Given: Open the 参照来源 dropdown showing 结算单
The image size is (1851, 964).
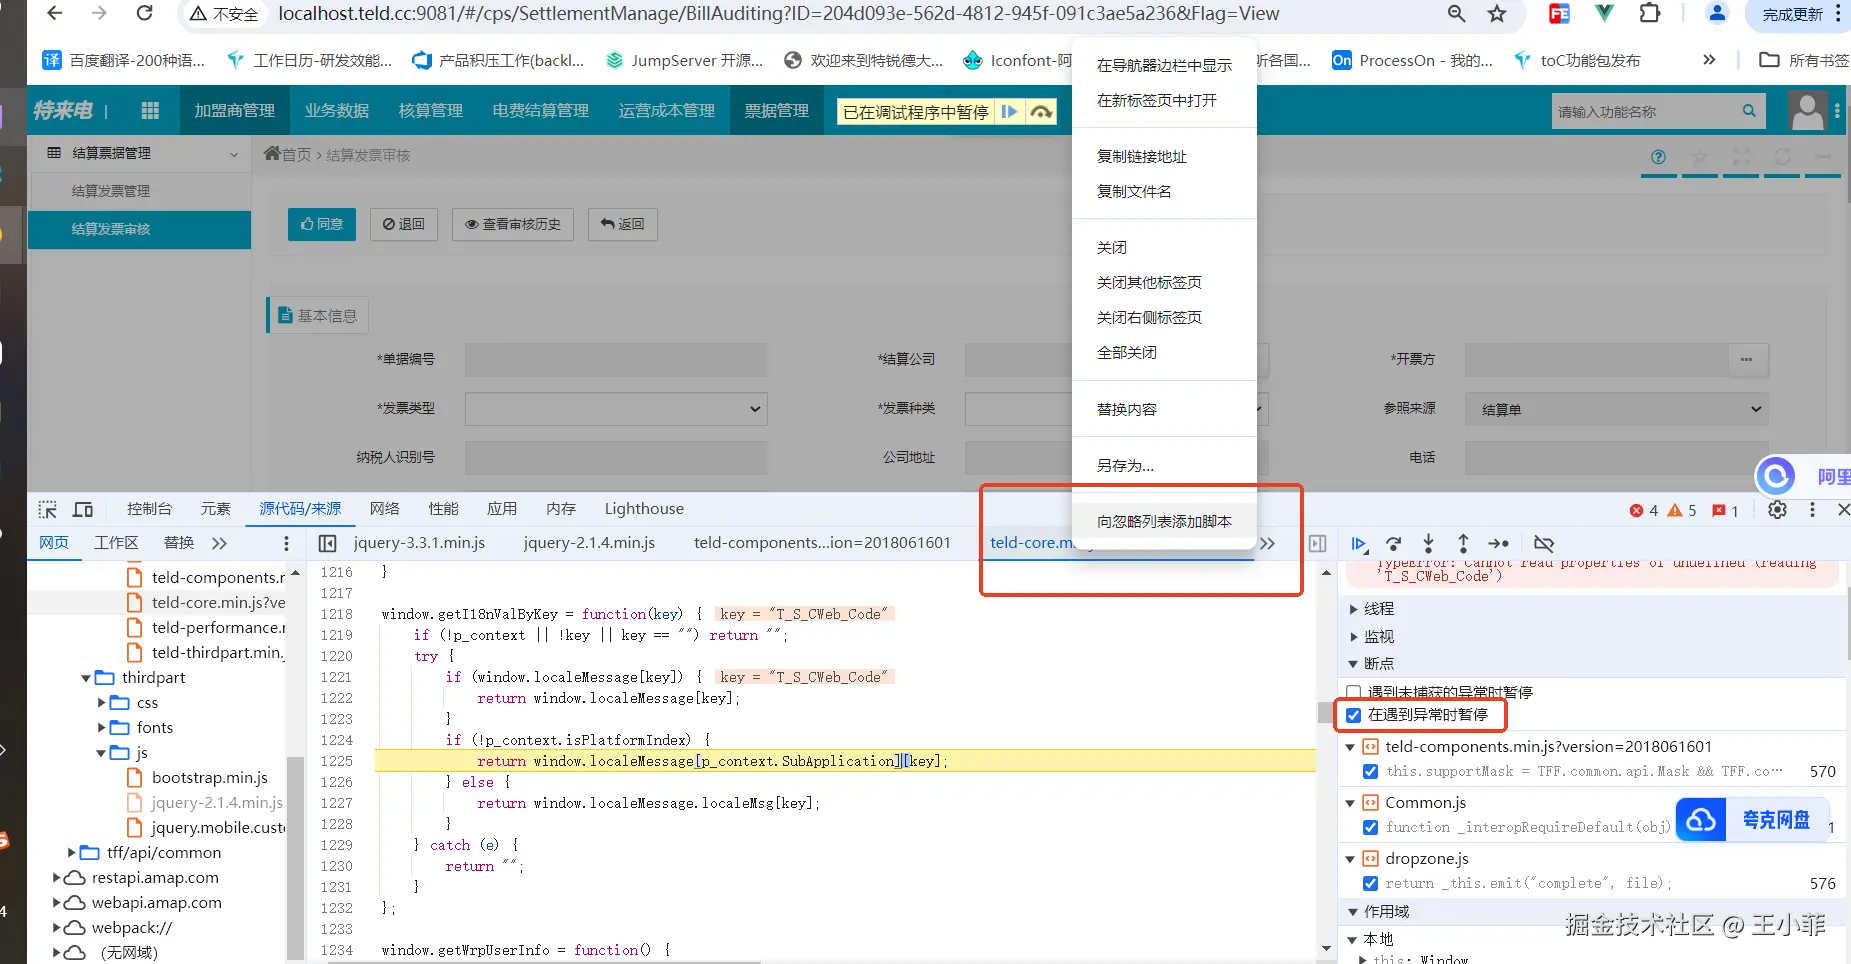Looking at the screenshot, I should 1616,409.
